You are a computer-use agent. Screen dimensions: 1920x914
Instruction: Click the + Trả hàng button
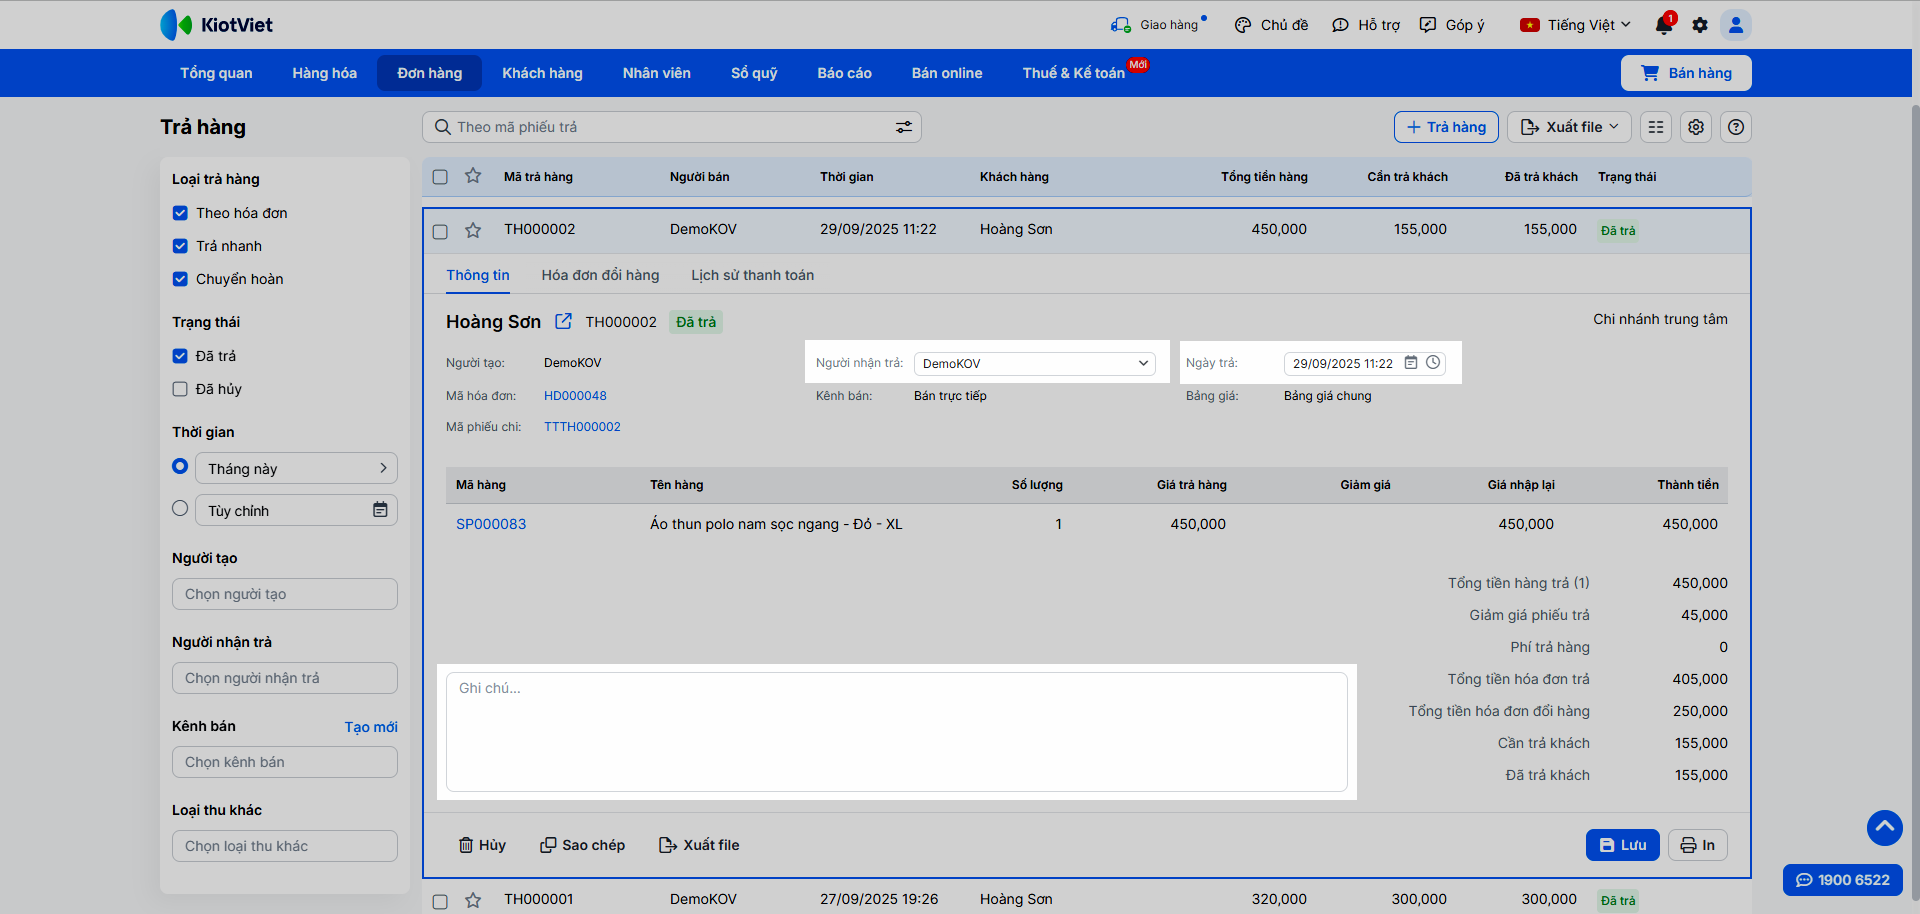point(1446,127)
